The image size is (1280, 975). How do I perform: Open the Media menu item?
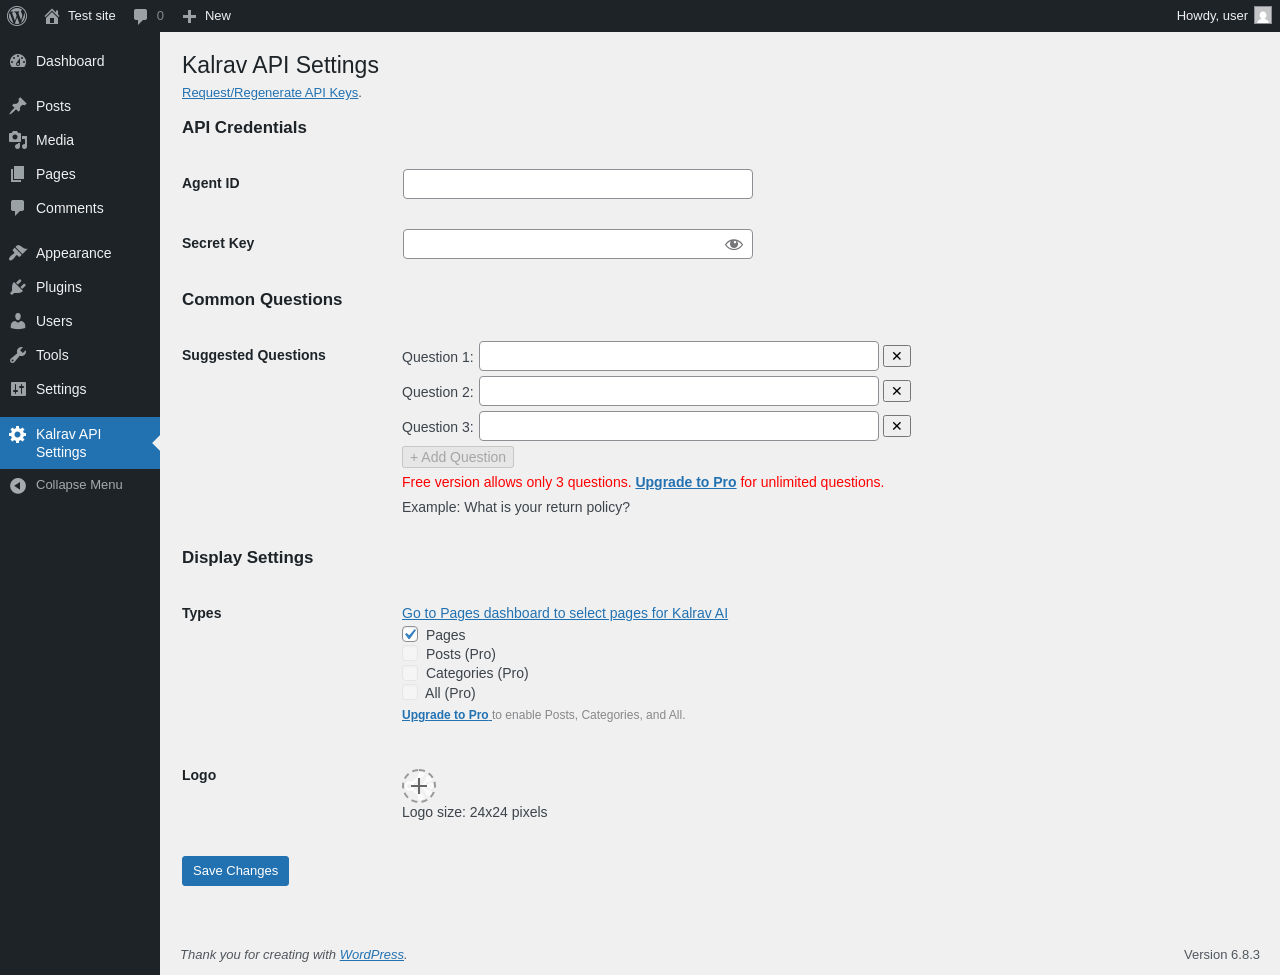[54, 140]
